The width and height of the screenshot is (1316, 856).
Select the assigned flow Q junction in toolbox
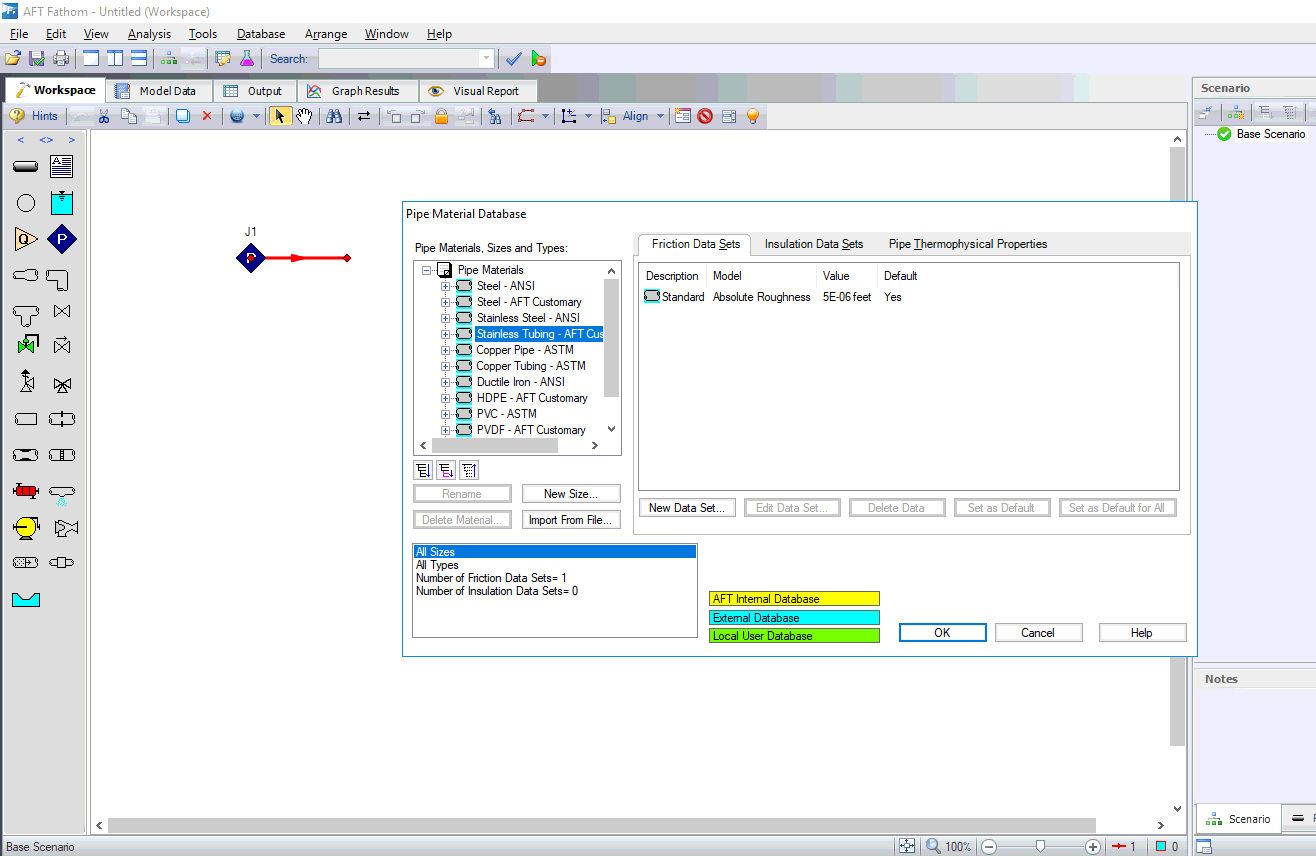pos(26,239)
